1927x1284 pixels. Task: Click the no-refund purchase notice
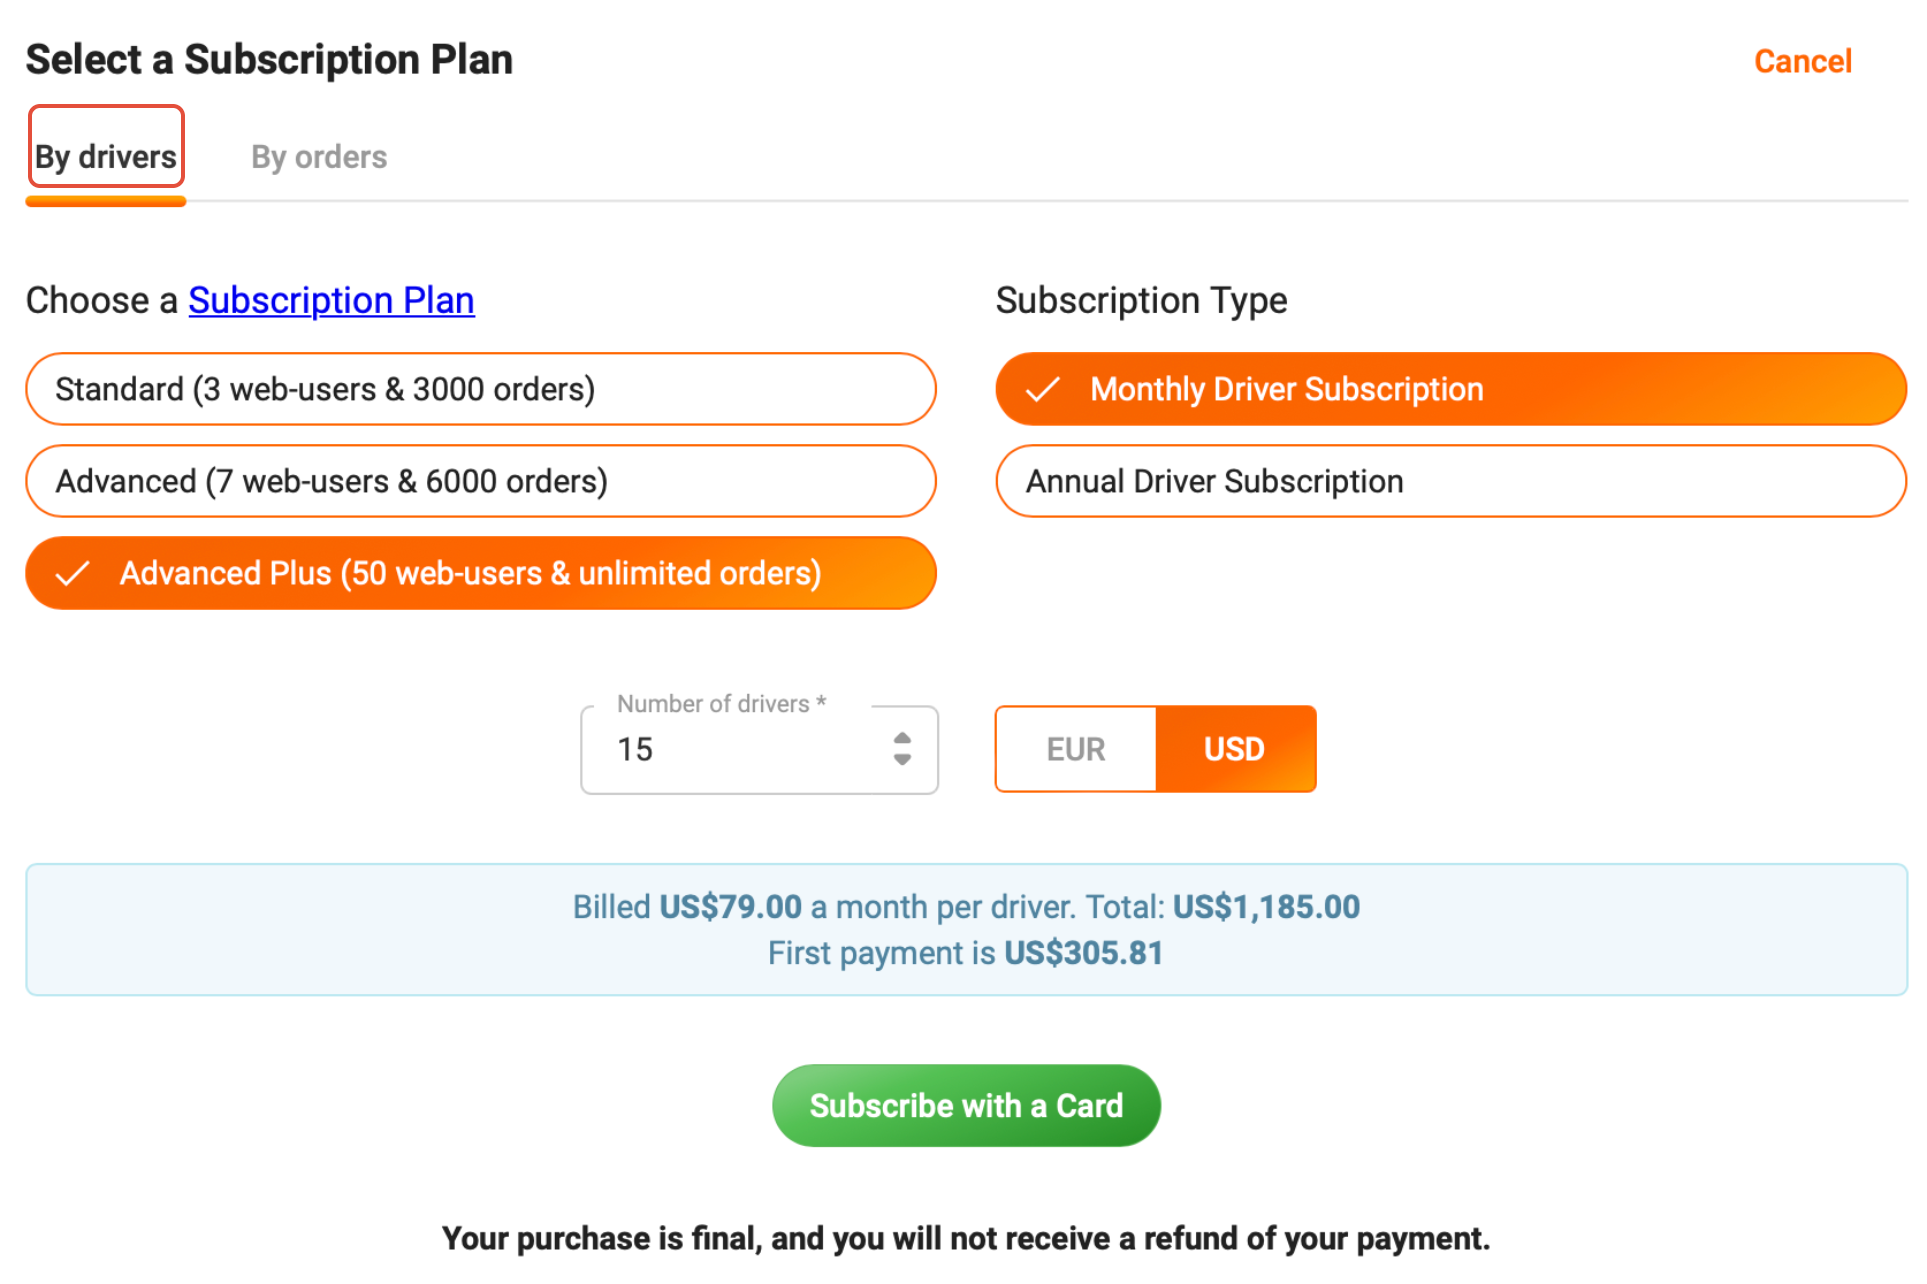966,1239
